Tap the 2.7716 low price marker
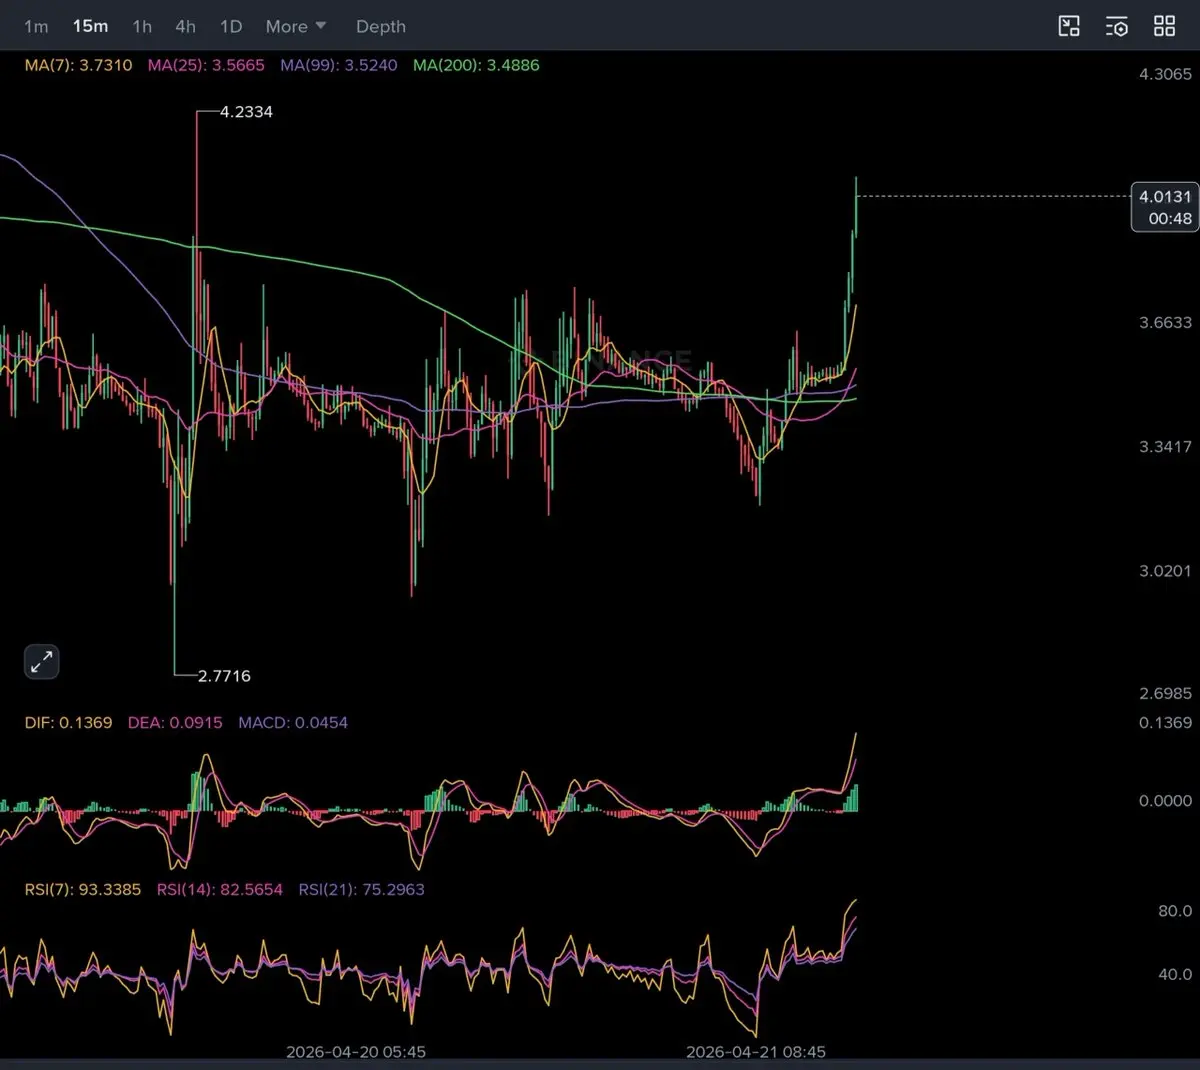This screenshot has width=1200, height=1070. pyautogui.click(x=224, y=676)
